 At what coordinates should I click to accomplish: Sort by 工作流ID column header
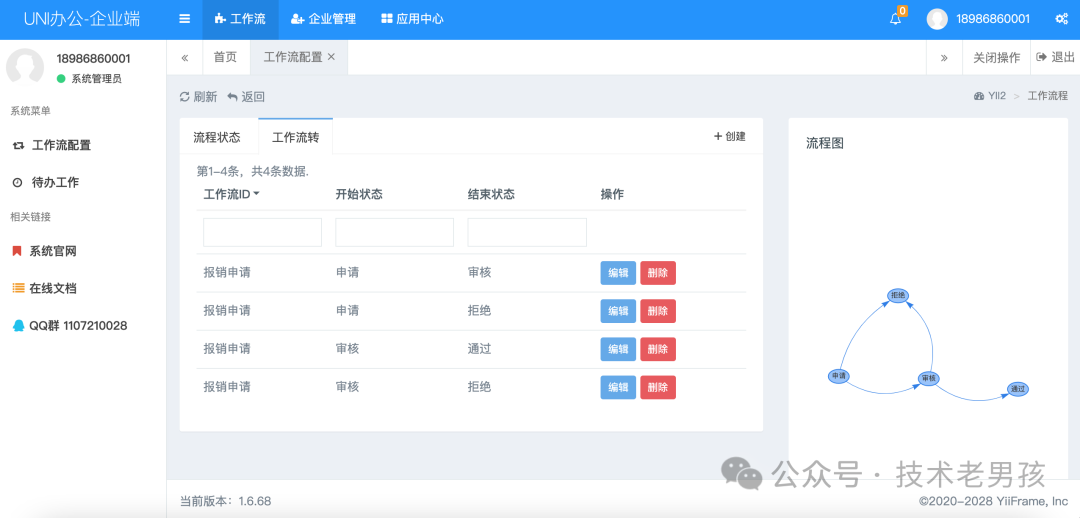coord(231,194)
